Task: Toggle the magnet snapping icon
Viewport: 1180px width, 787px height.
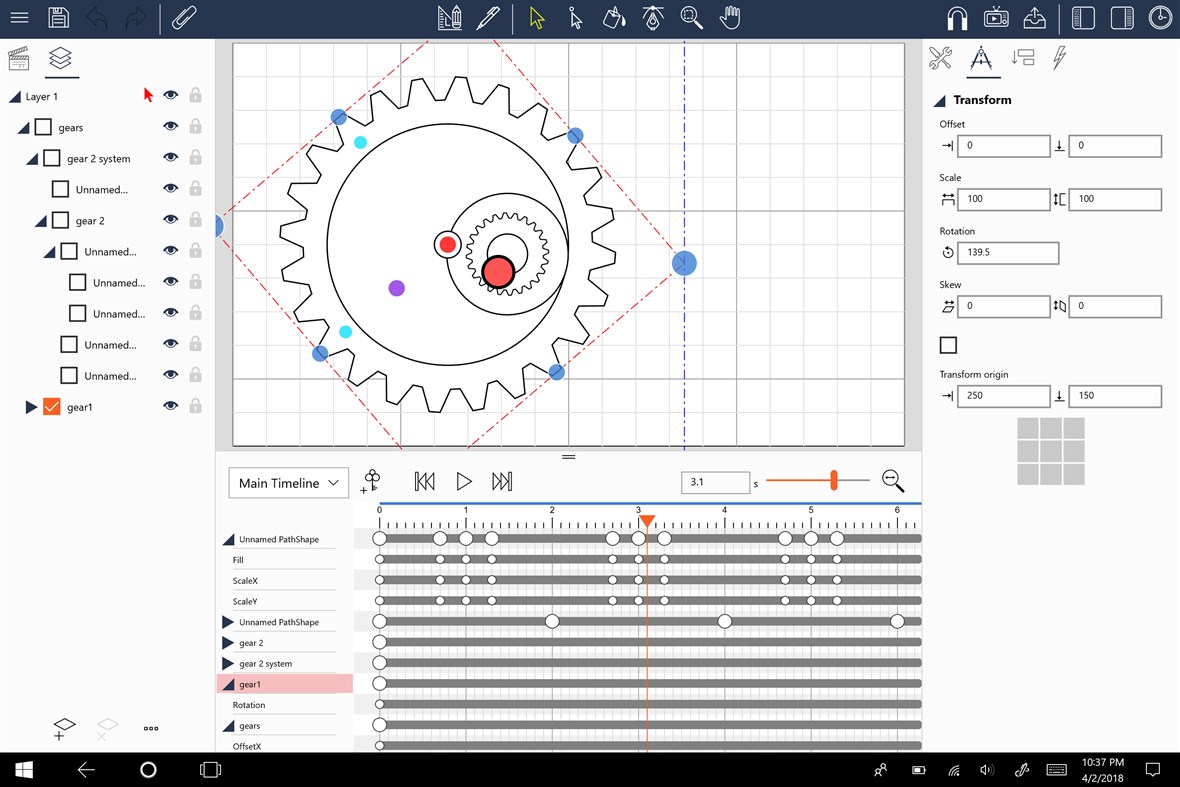Action: pyautogui.click(x=957, y=18)
